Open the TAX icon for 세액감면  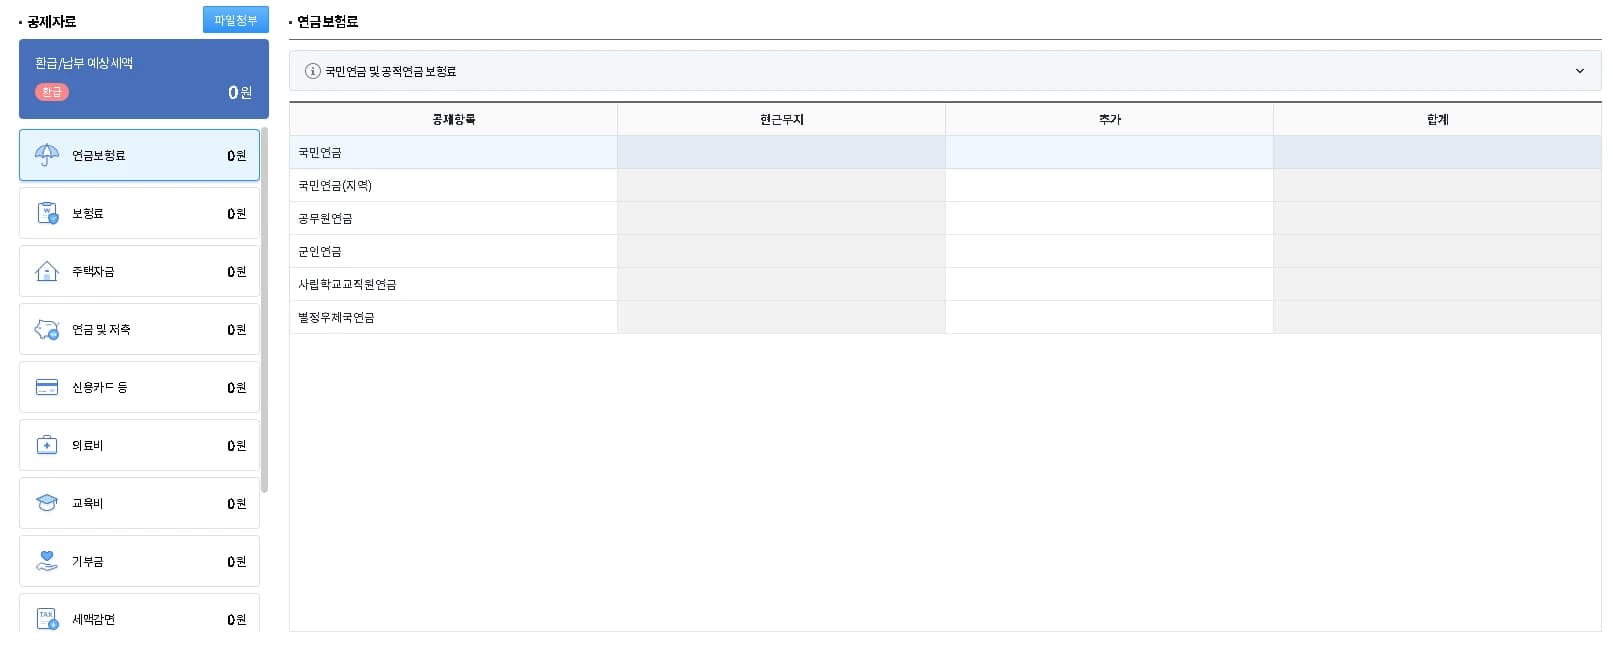coord(47,619)
